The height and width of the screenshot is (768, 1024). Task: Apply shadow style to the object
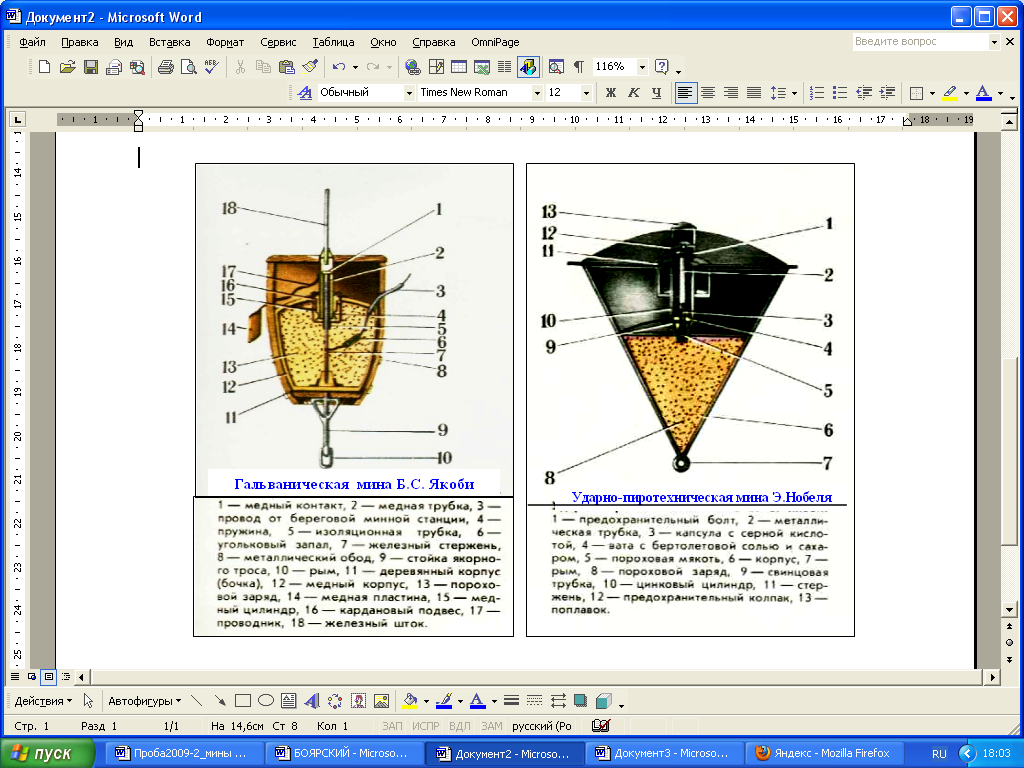click(580, 701)
